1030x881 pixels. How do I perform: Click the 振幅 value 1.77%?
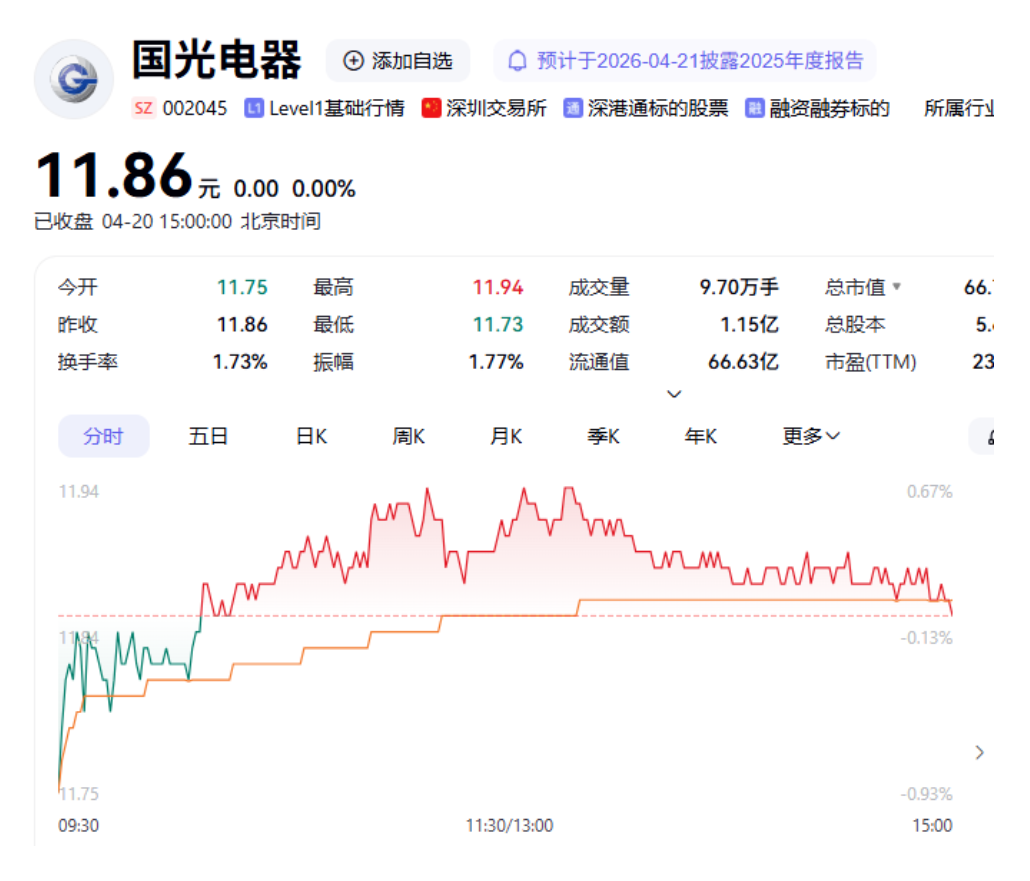coord(496,362)
